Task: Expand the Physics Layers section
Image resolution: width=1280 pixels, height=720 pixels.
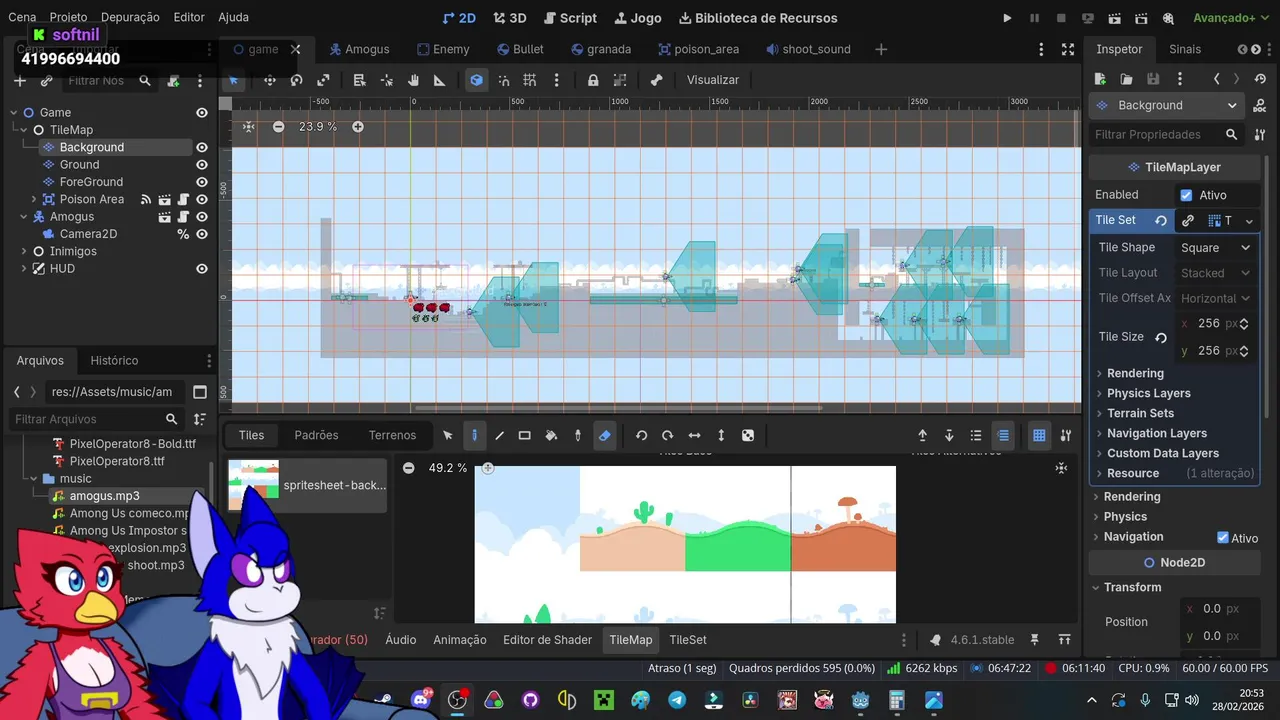Action: coord(1148,393)
